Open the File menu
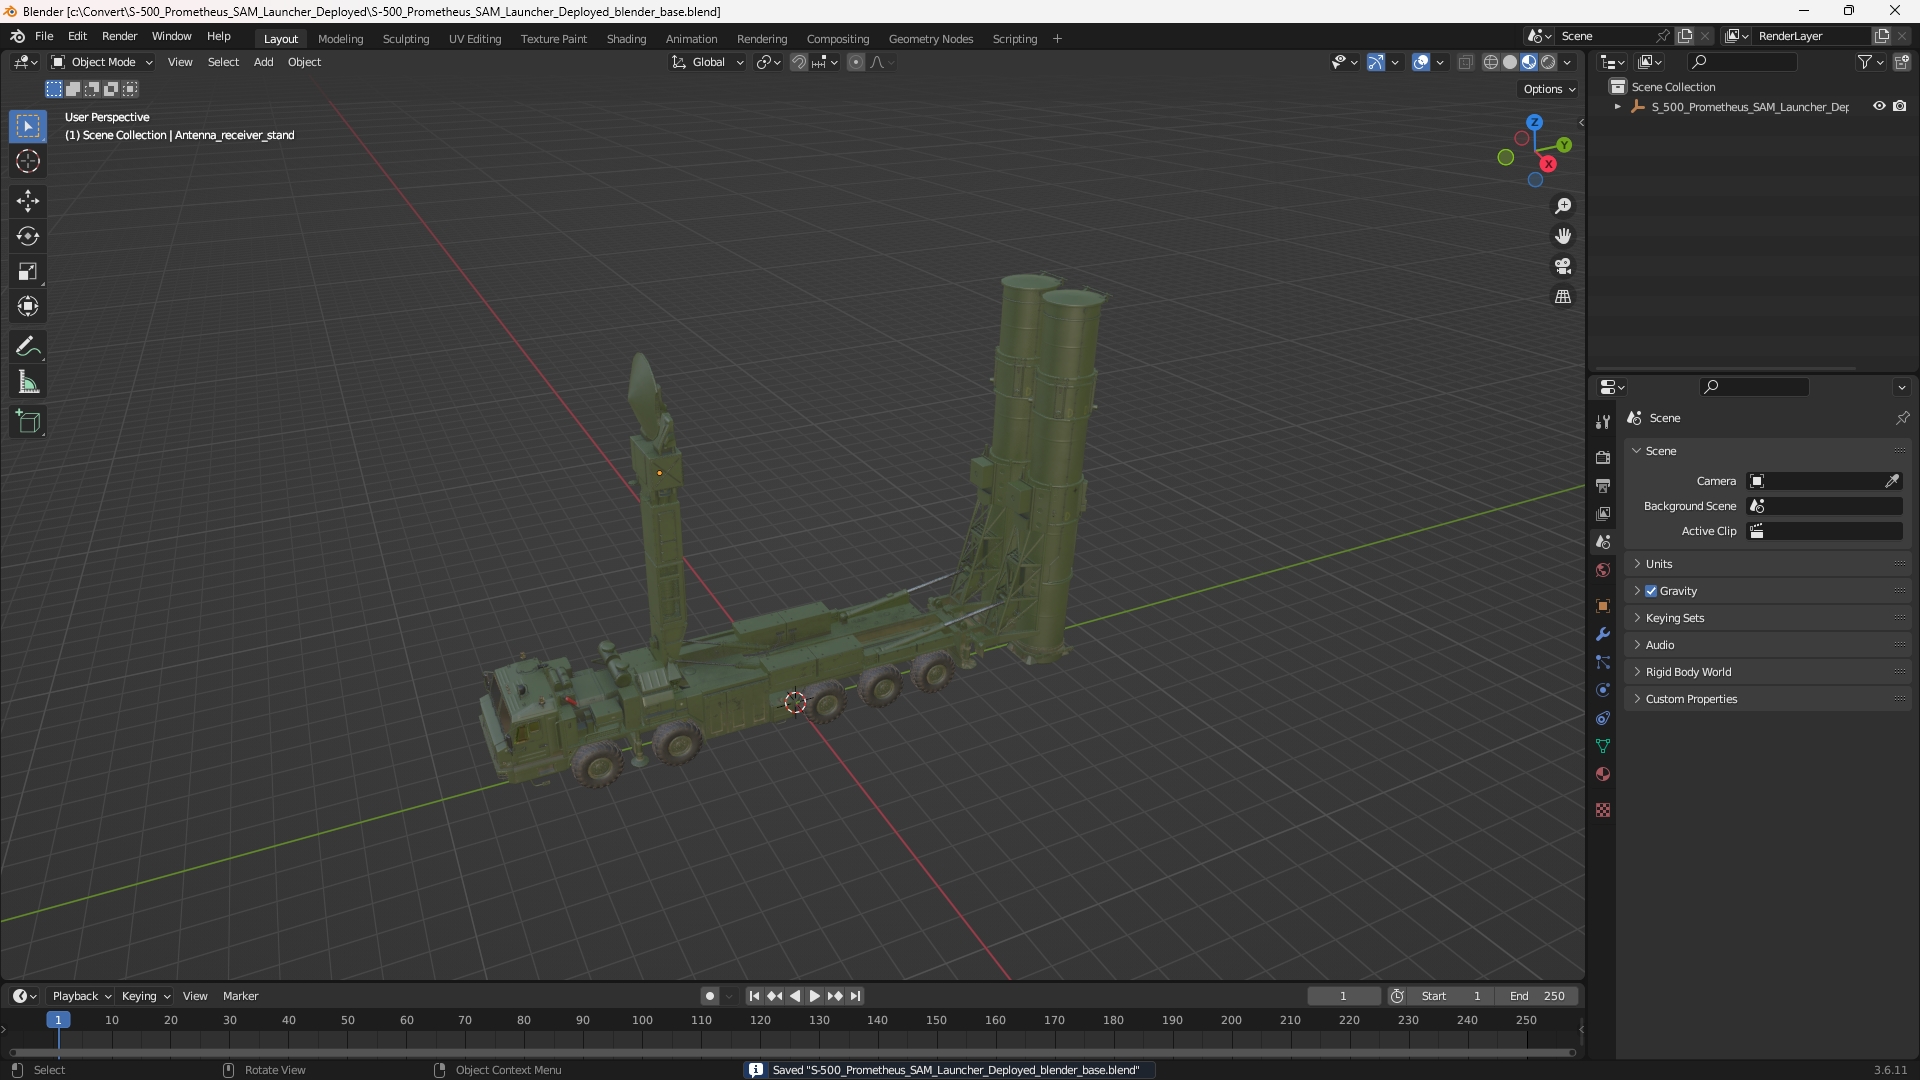The height and width of the screenshot is (1080, 1920). (44, 36)
